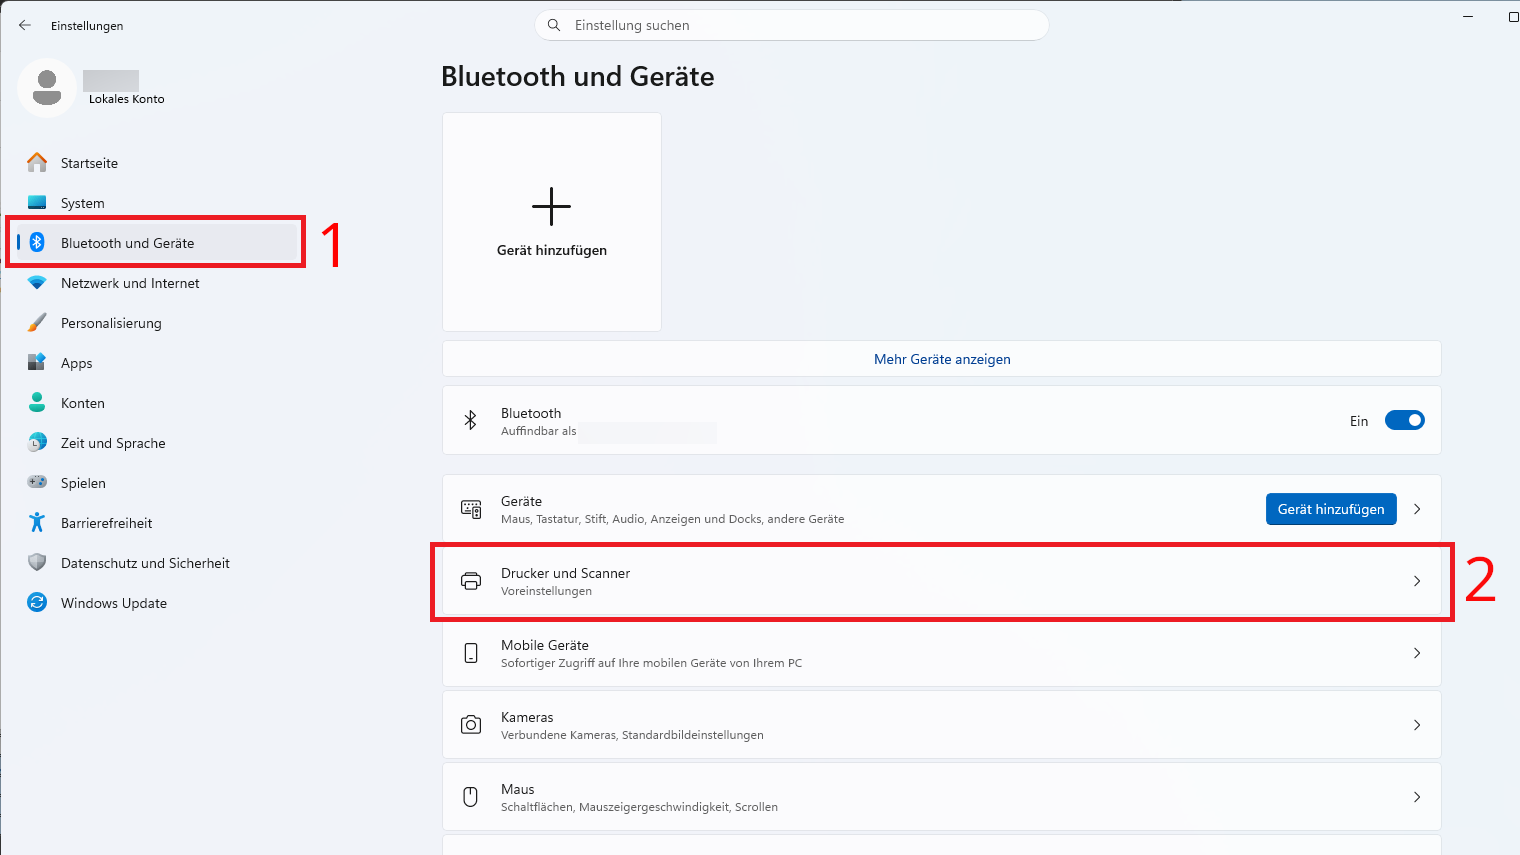Open the Apps section in sidebar

click(x=77, y=363)
